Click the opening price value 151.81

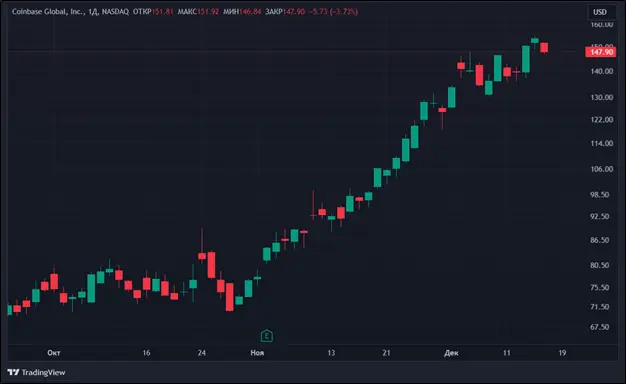tap(162, 12)
